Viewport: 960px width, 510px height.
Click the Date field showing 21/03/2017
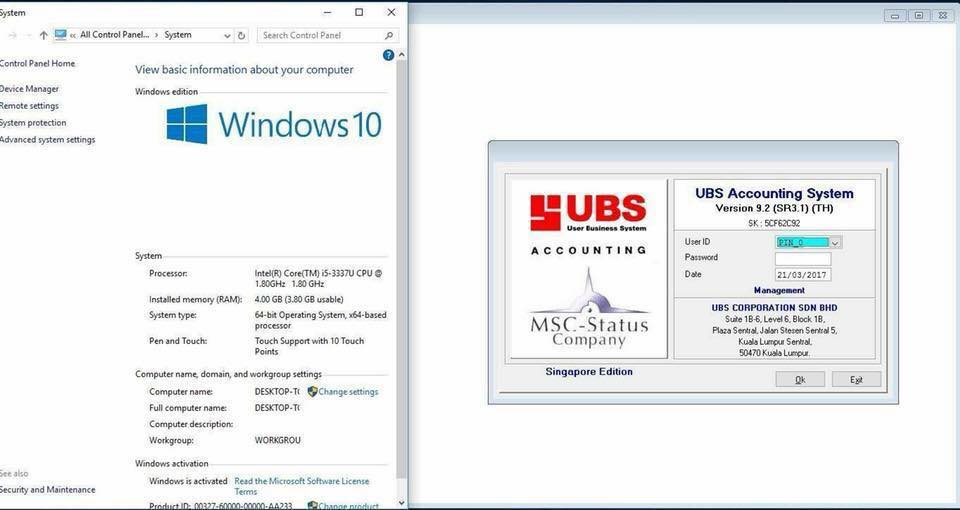803,274
